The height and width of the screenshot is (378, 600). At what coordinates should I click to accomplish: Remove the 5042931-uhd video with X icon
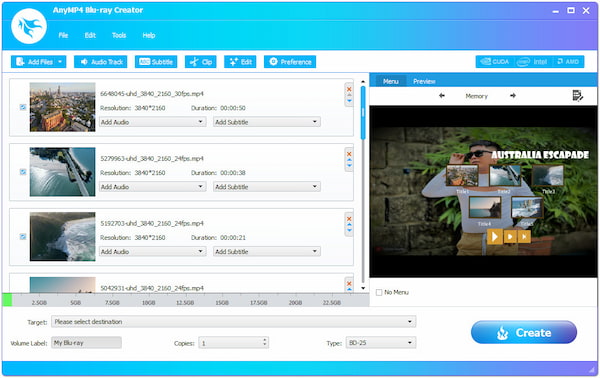coord(349,284)
